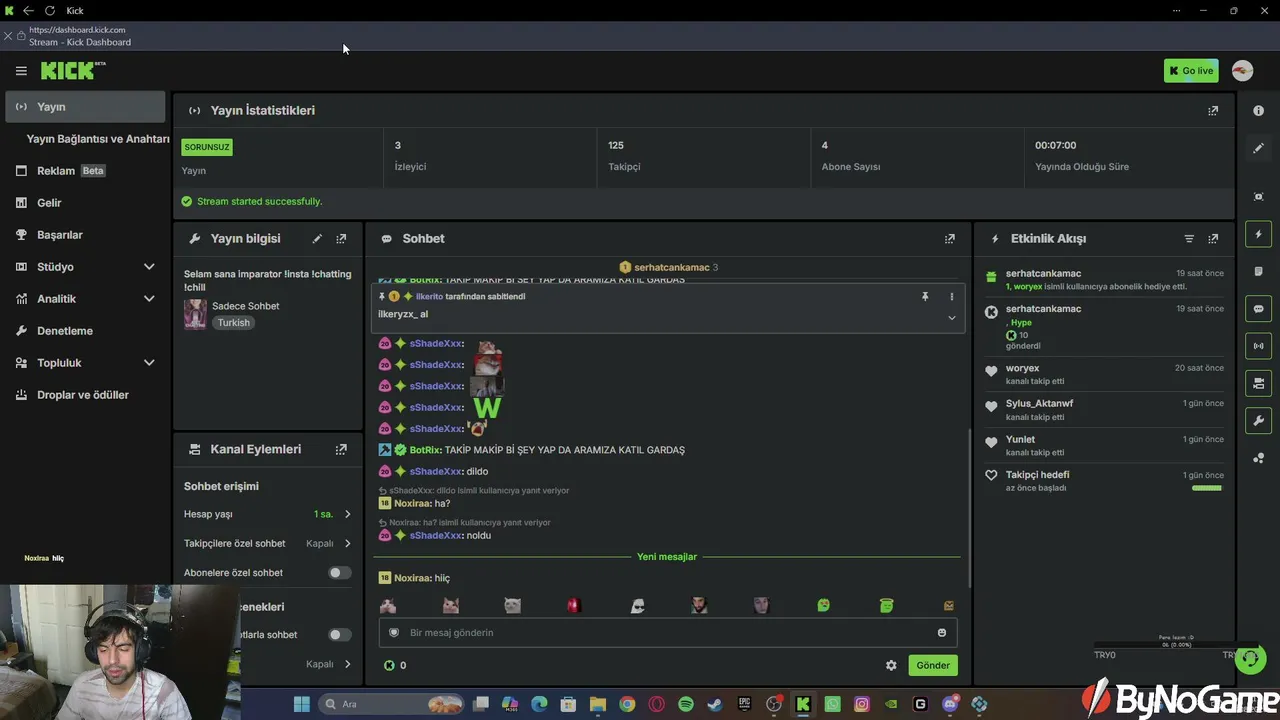Open the hamburger menu beside the Kick logo
1280x720 pixels.
tap(21, 71)
